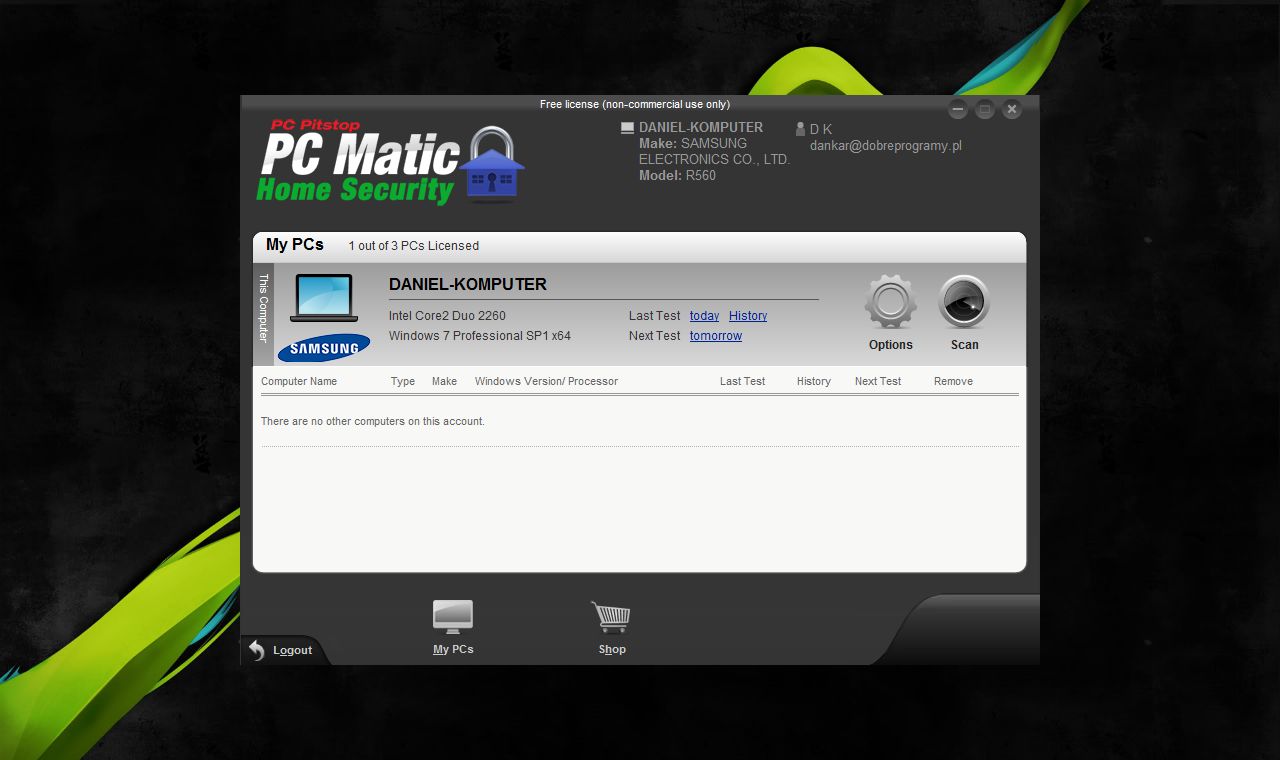The height and width of the screenshot is (760, 1280).
Task: Click the dankar@dobreprogramy.pl email text
Action: 884,145
